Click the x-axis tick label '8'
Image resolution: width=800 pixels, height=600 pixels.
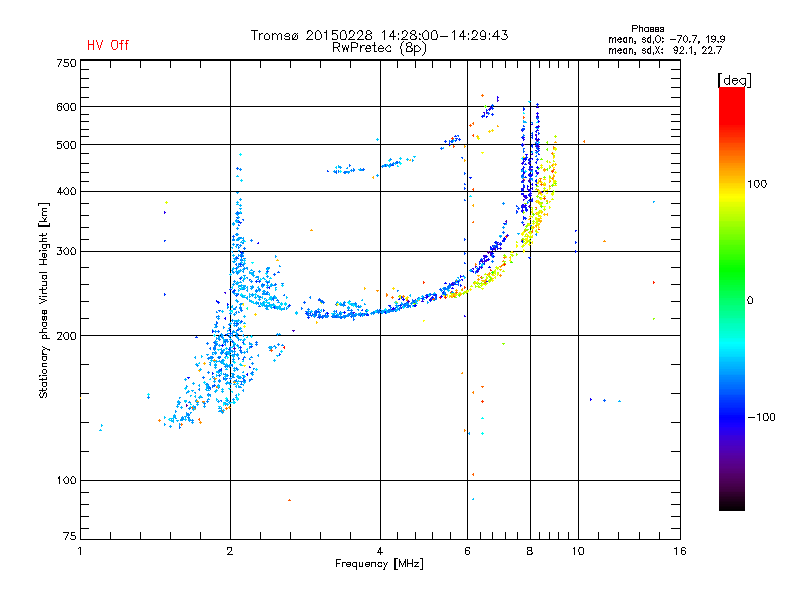(530, 551)
